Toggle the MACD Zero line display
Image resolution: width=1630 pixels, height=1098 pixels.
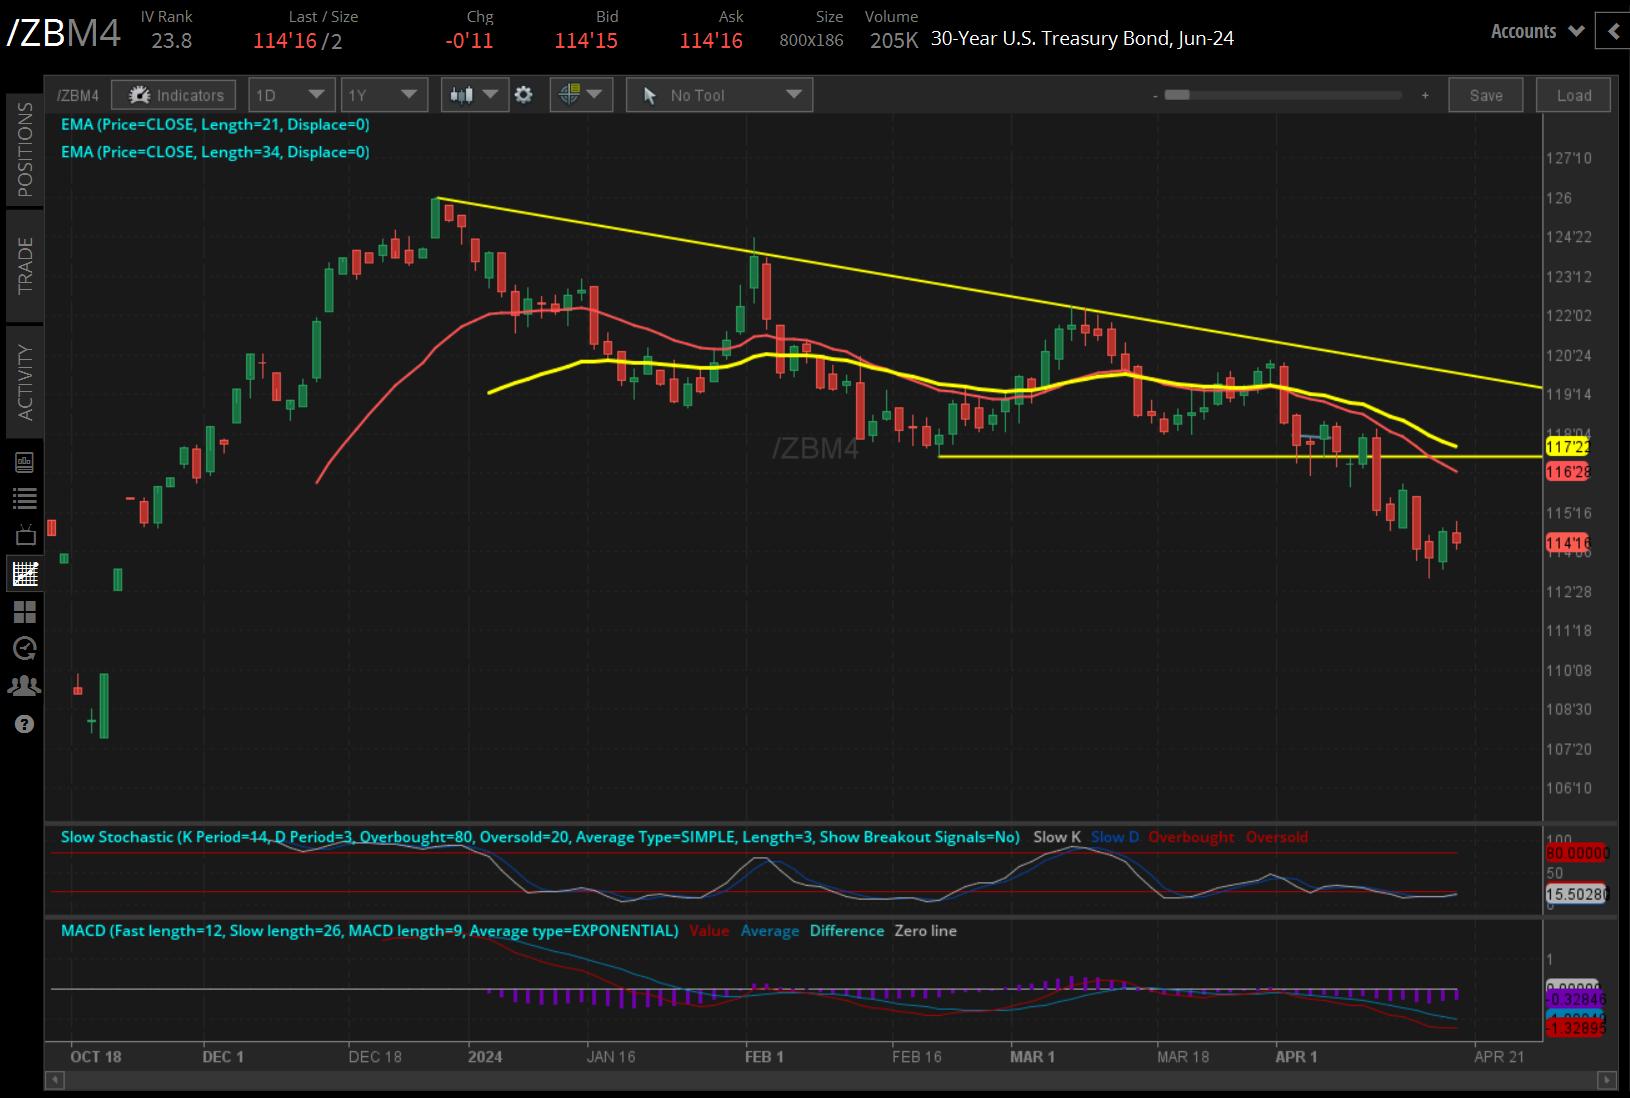tap(925, 931)
